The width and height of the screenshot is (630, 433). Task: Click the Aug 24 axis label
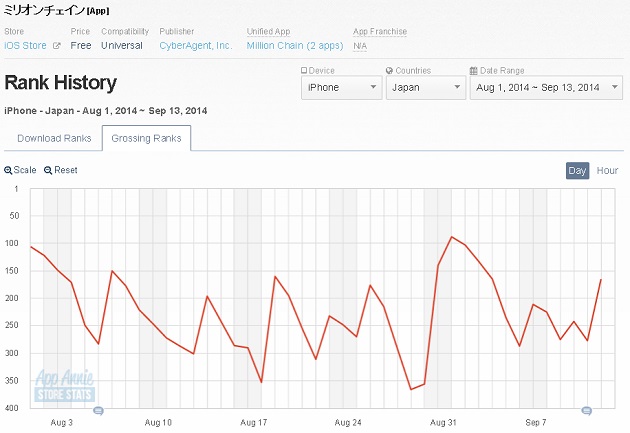pos(348,423)
